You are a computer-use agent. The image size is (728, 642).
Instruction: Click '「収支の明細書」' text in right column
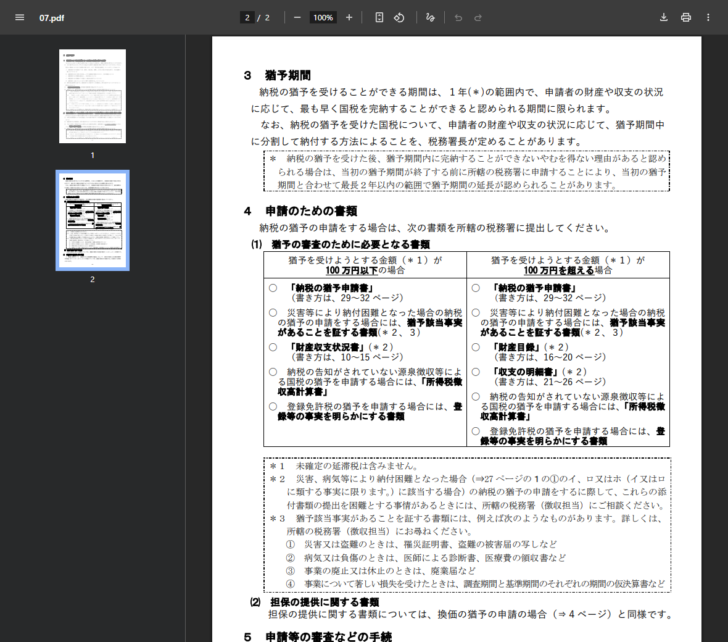(x=525, y=372)
